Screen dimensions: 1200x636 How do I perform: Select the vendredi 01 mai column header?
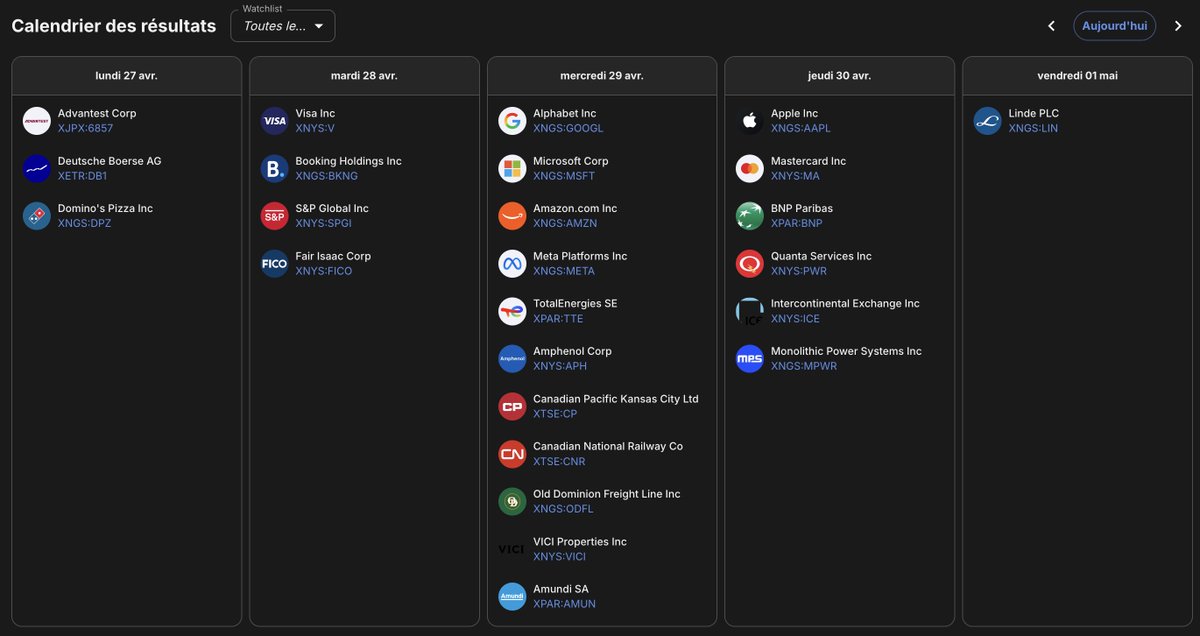(1078, 76)
